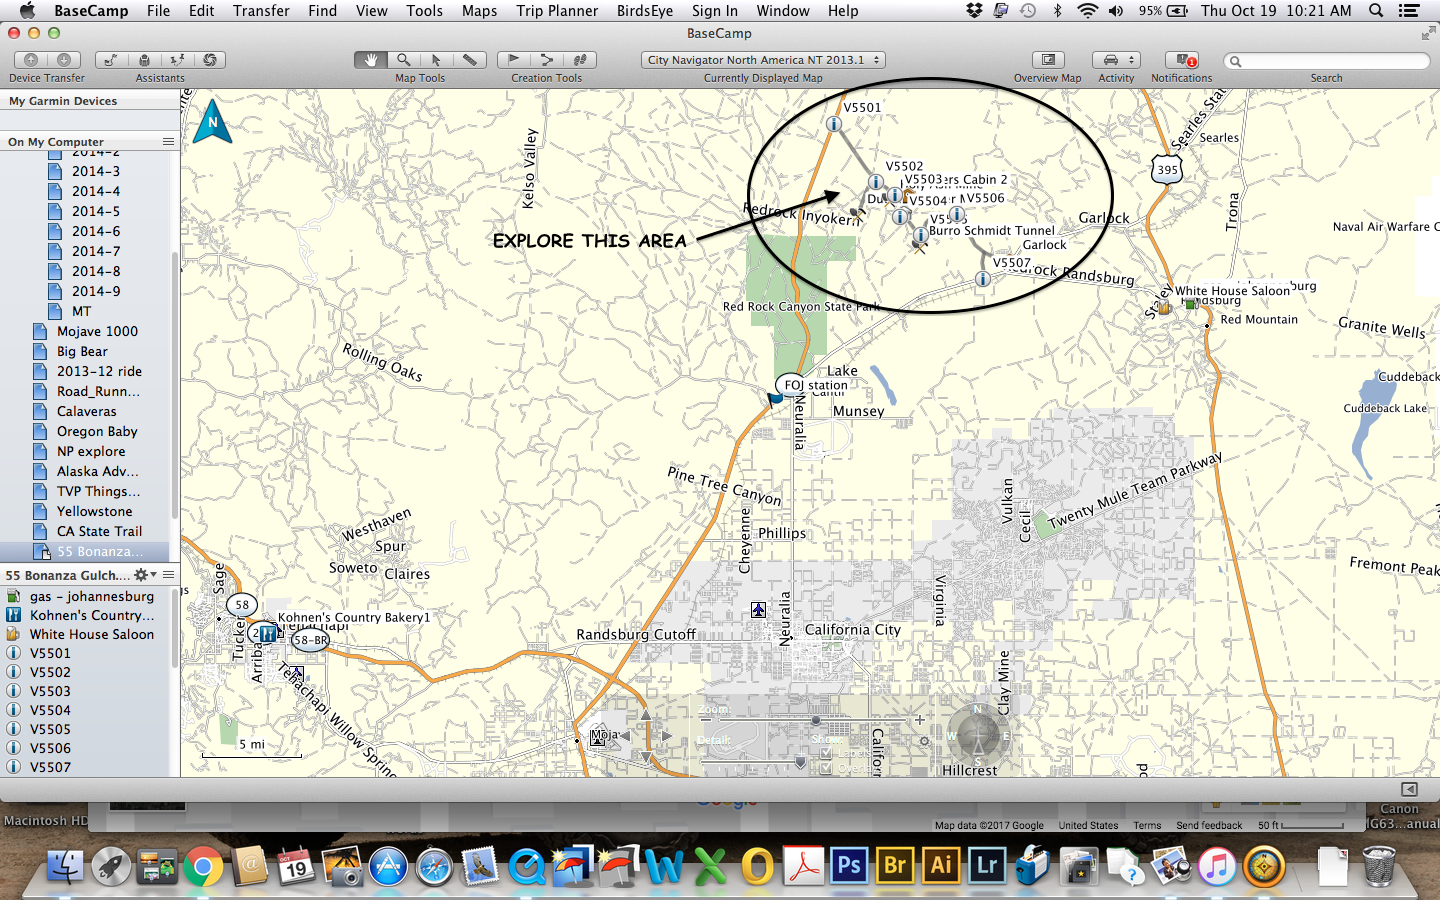Toggle the 55 Bonanza Gulch list view mode

pos(168,575)
